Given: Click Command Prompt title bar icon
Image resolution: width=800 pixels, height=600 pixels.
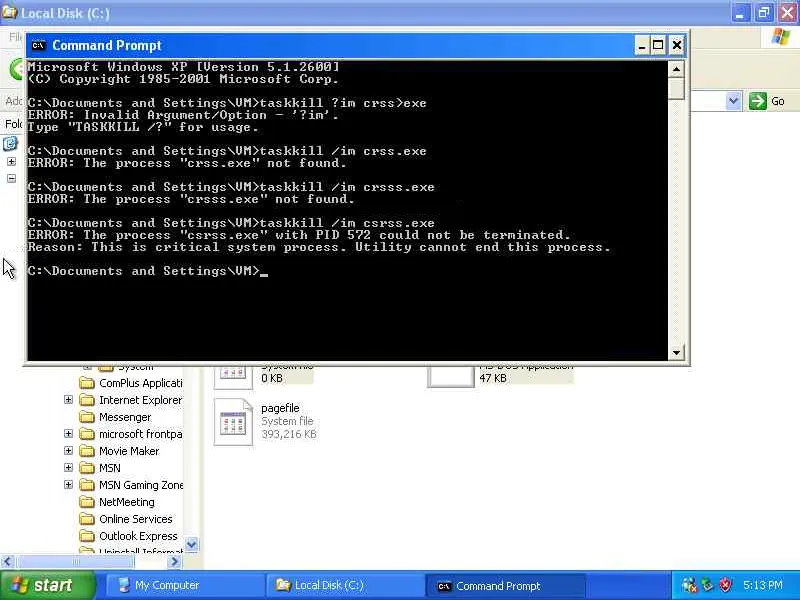Looking at the screenshot, I should 39,45.
